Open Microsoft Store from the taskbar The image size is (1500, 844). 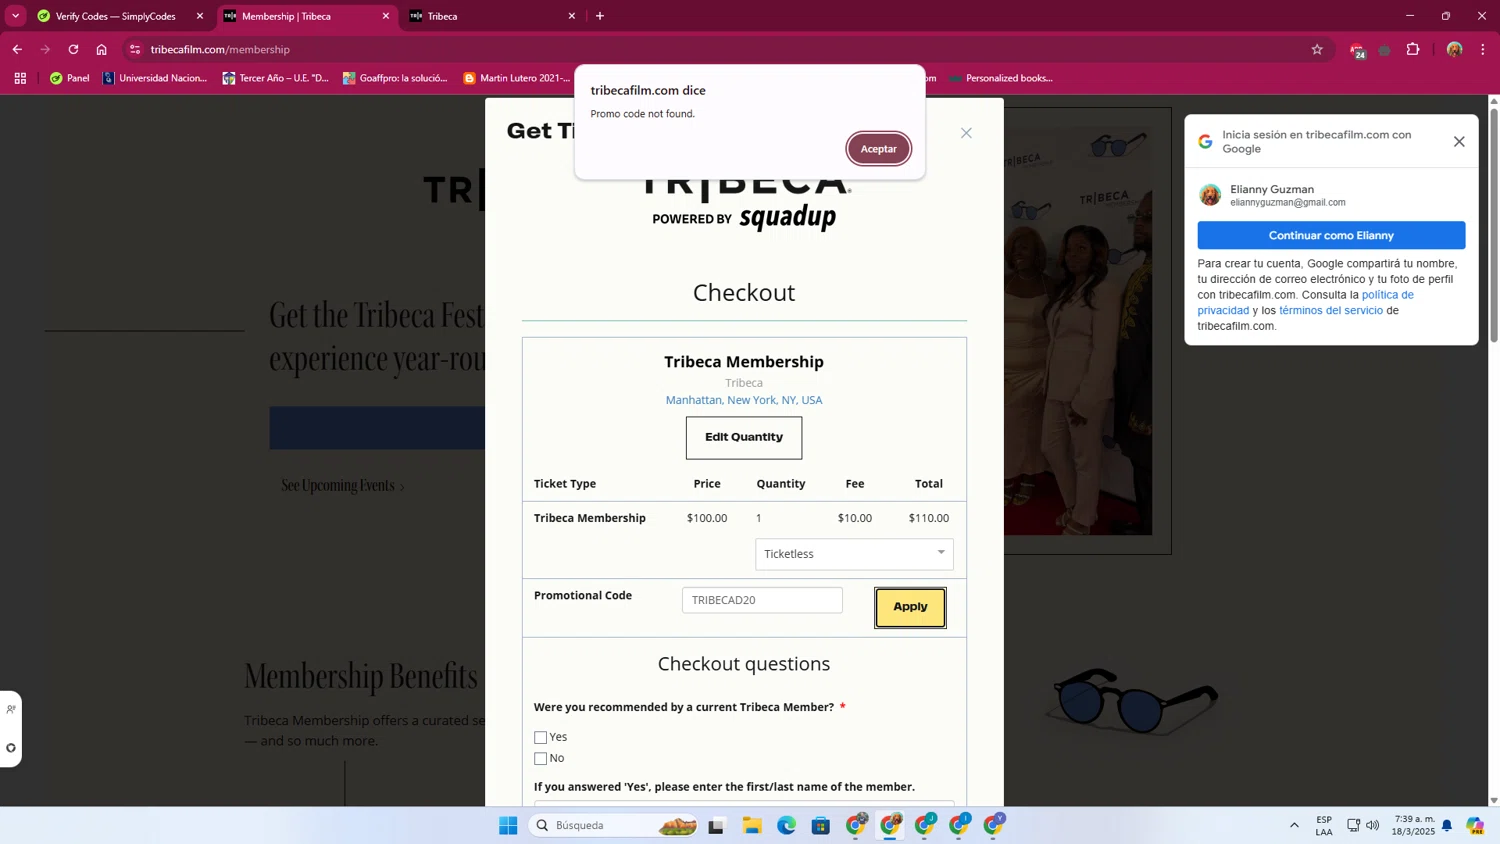(821, 825)
